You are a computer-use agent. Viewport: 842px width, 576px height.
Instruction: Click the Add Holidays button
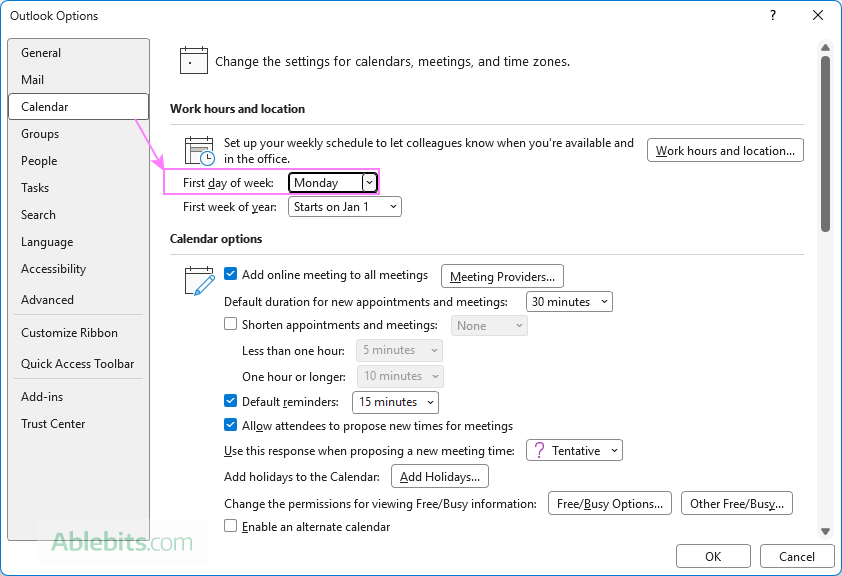[x=440, y=476]
